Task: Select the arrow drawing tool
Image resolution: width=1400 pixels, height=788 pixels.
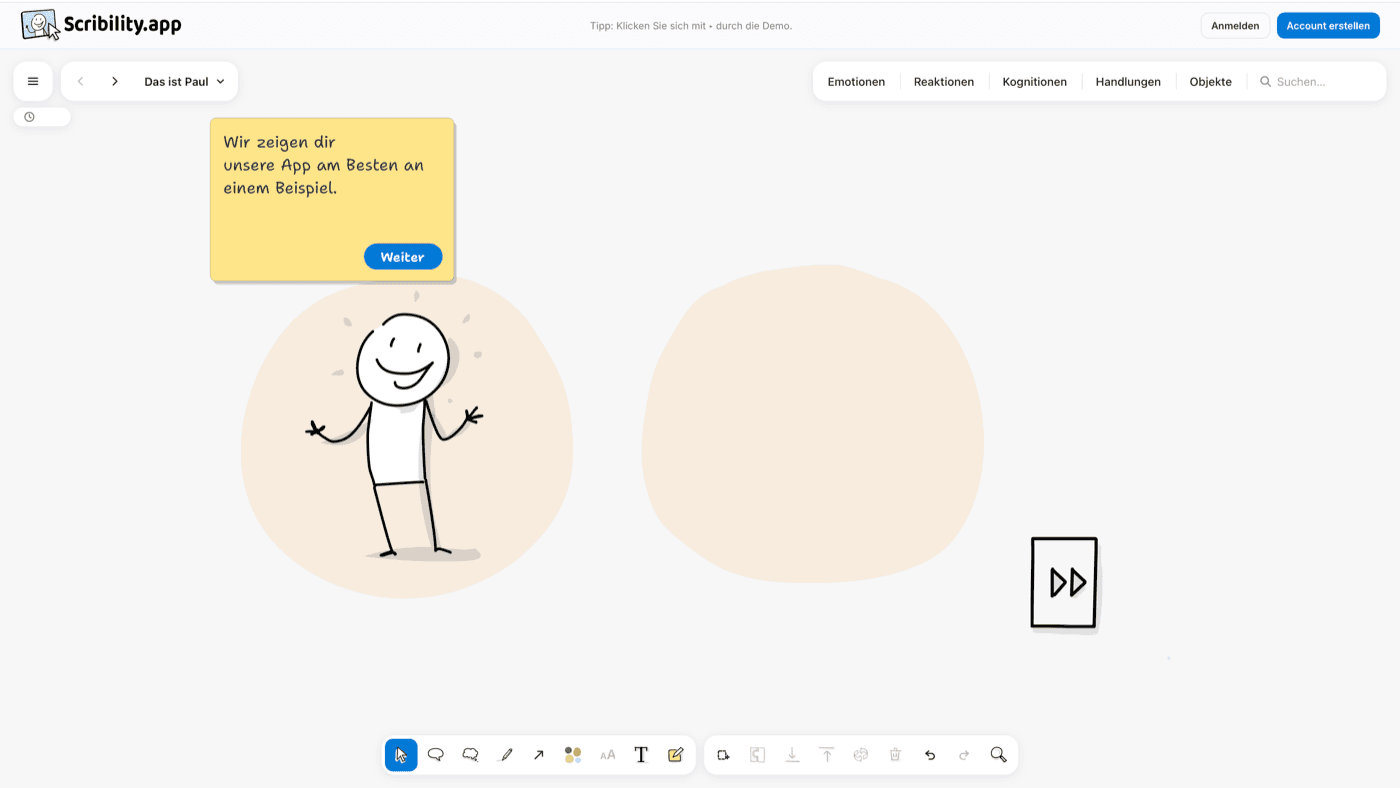Action: coord(539,755)
